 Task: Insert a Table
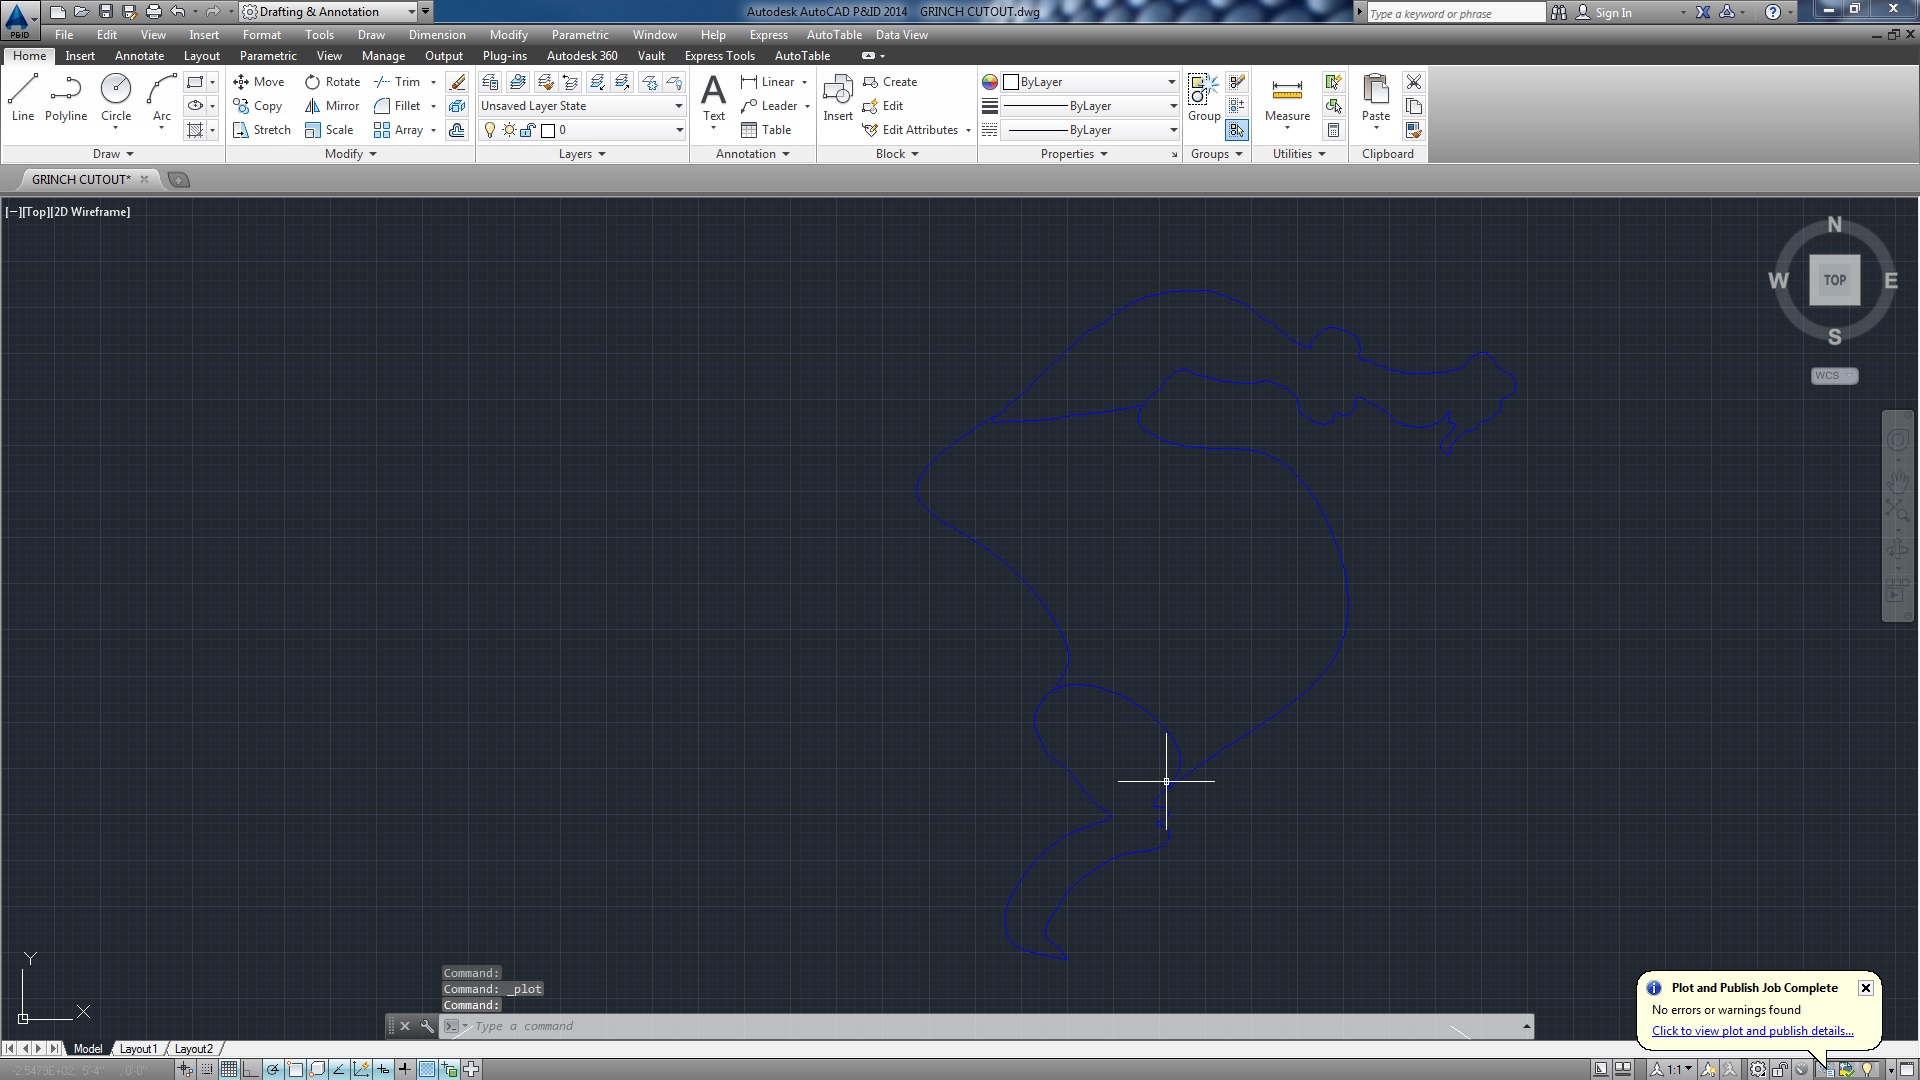766,130
